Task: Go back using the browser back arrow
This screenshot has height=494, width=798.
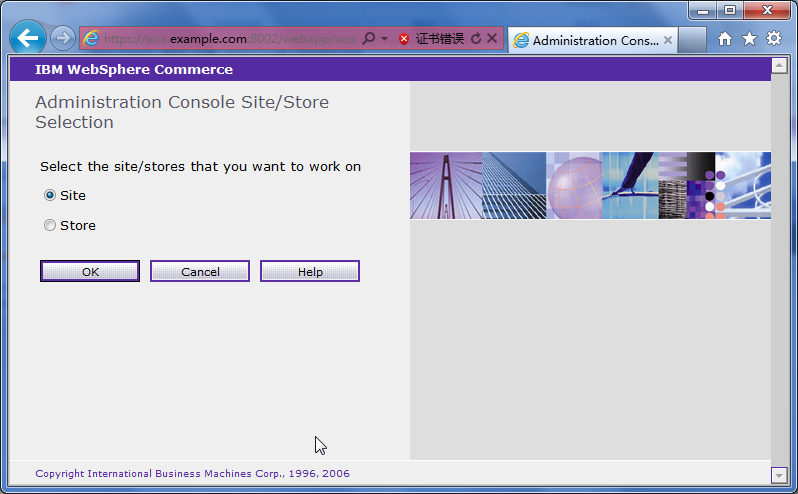Action: point(27,38)
